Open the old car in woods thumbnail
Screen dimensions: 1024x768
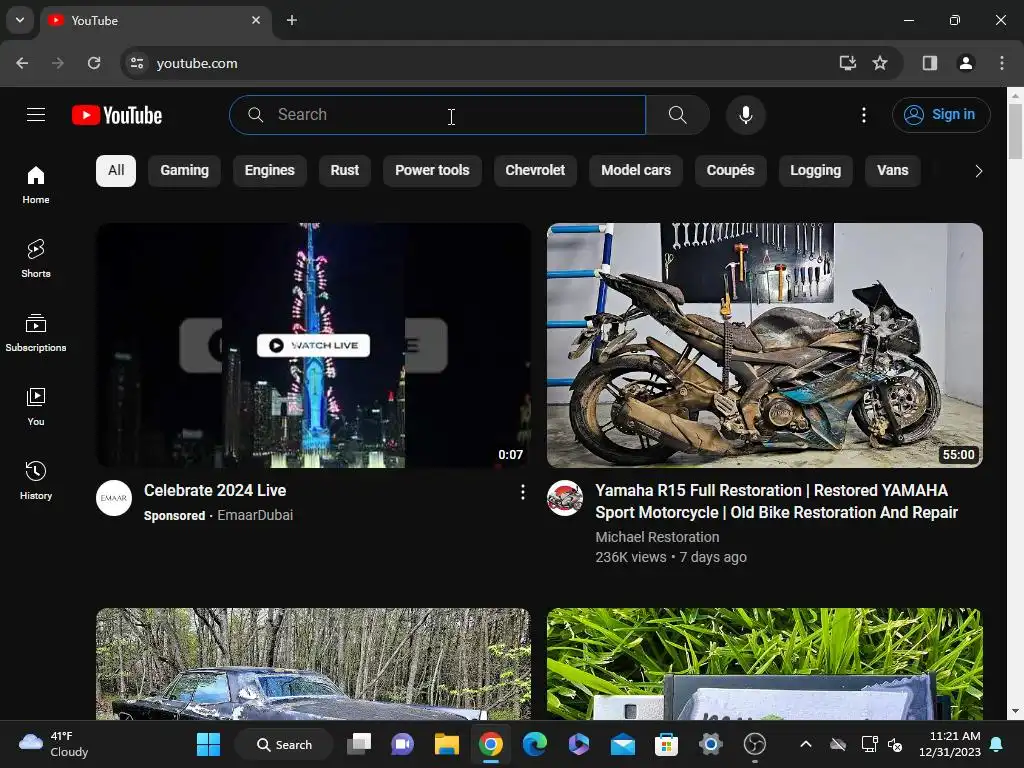[x=313, y=664]
